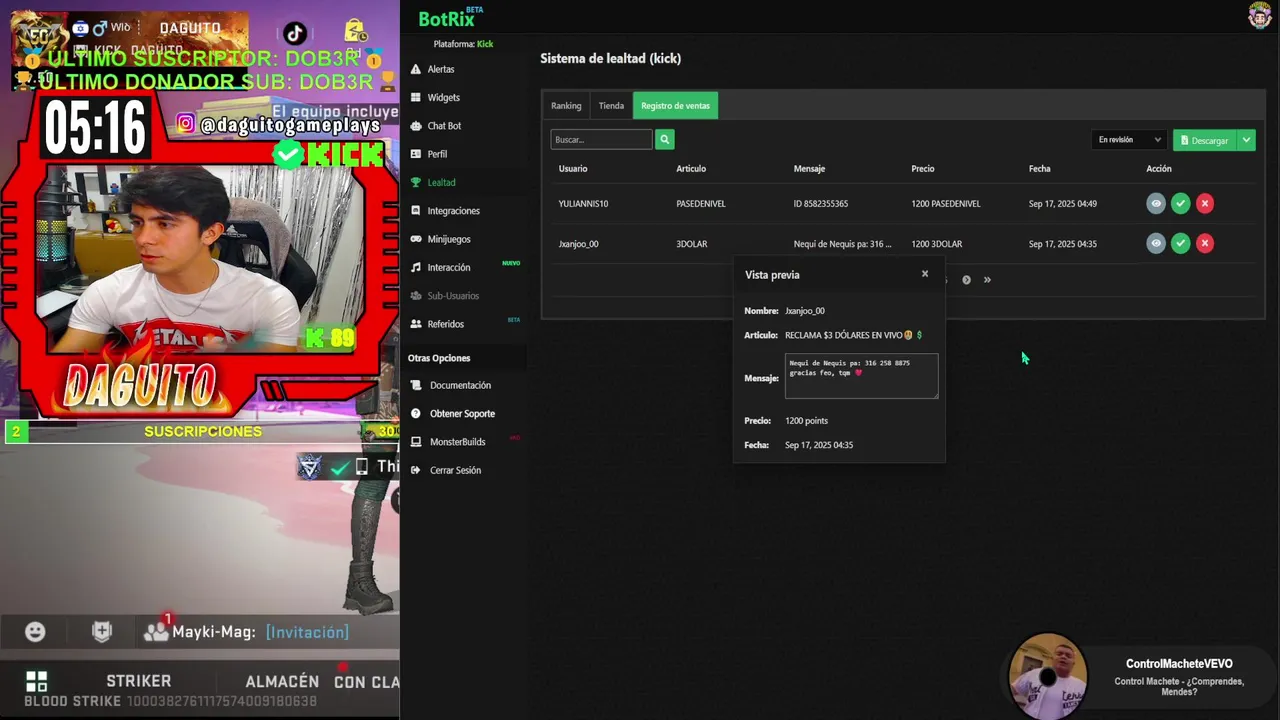The image size is (1280, 720).
Task: Open Referidos section
Action: tap(445, 324)
